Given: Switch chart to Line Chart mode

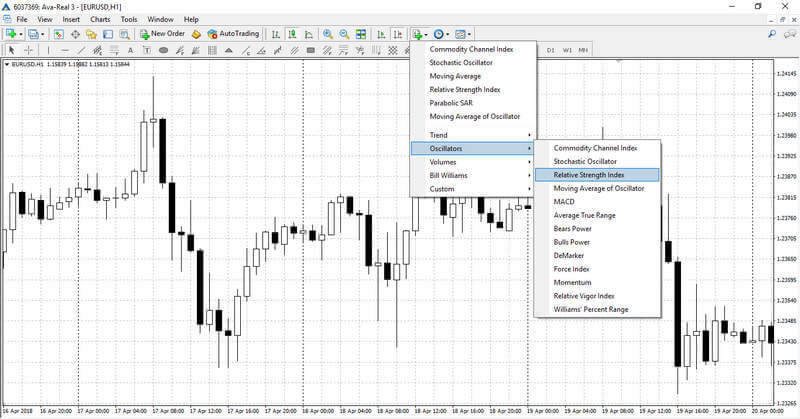Looking at the screenshot, I should click(309, 34).
